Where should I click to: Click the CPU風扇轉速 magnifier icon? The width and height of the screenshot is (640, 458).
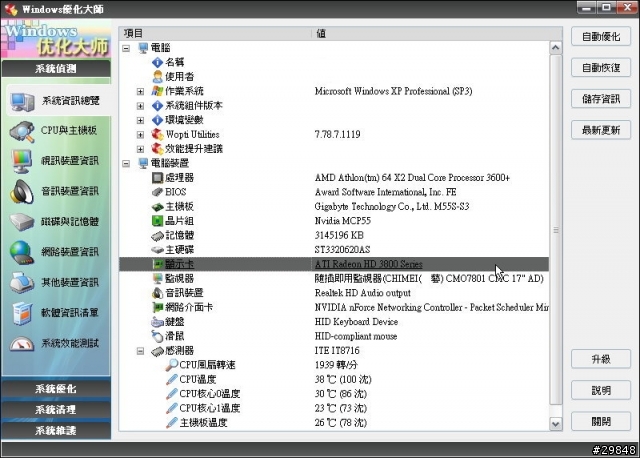(171, 365)
